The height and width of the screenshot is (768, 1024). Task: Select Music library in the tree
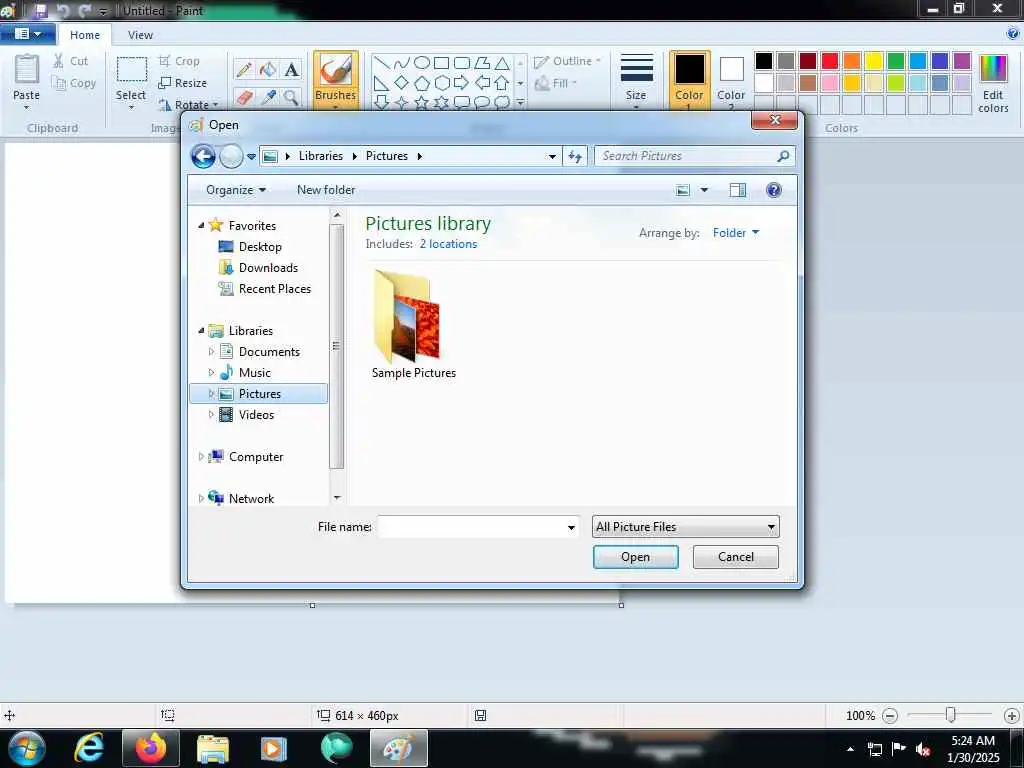(254, 373)
